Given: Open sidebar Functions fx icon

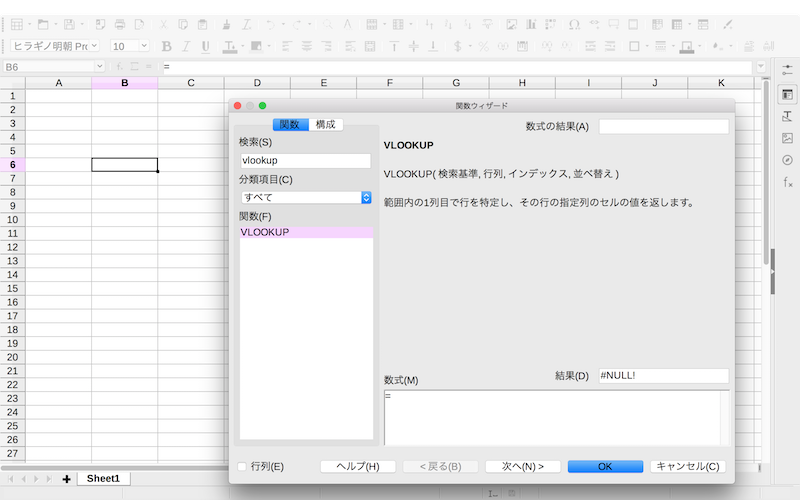Looking at the screenshot, I should click(x=787, y=182).
